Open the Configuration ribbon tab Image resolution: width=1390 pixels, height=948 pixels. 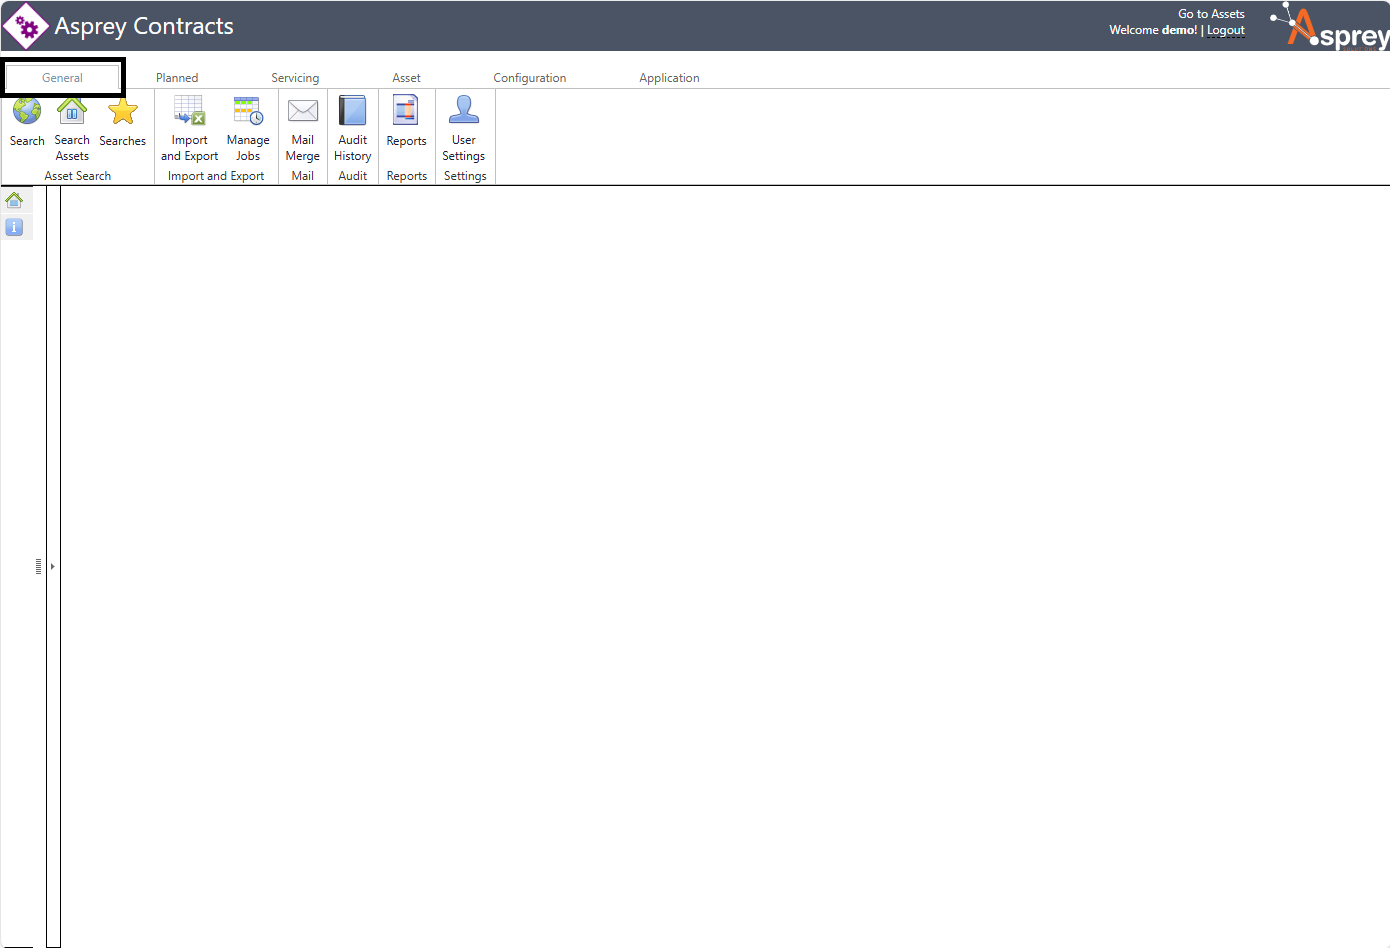[529, 78]
